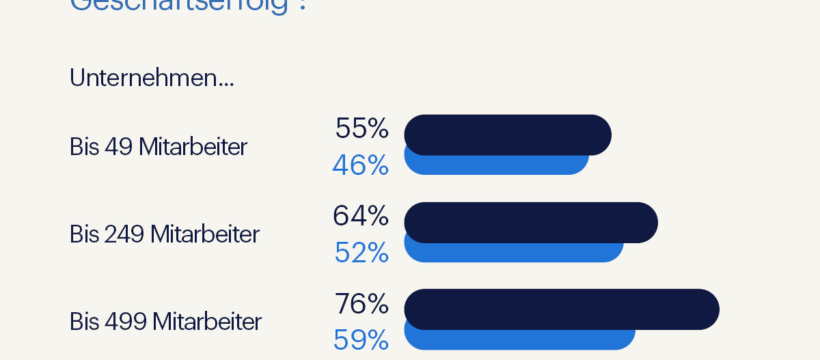Viewport: 820px width, 360px height.
Task: Click the 'Unternehmen...' subheading text
Action: 152,78
